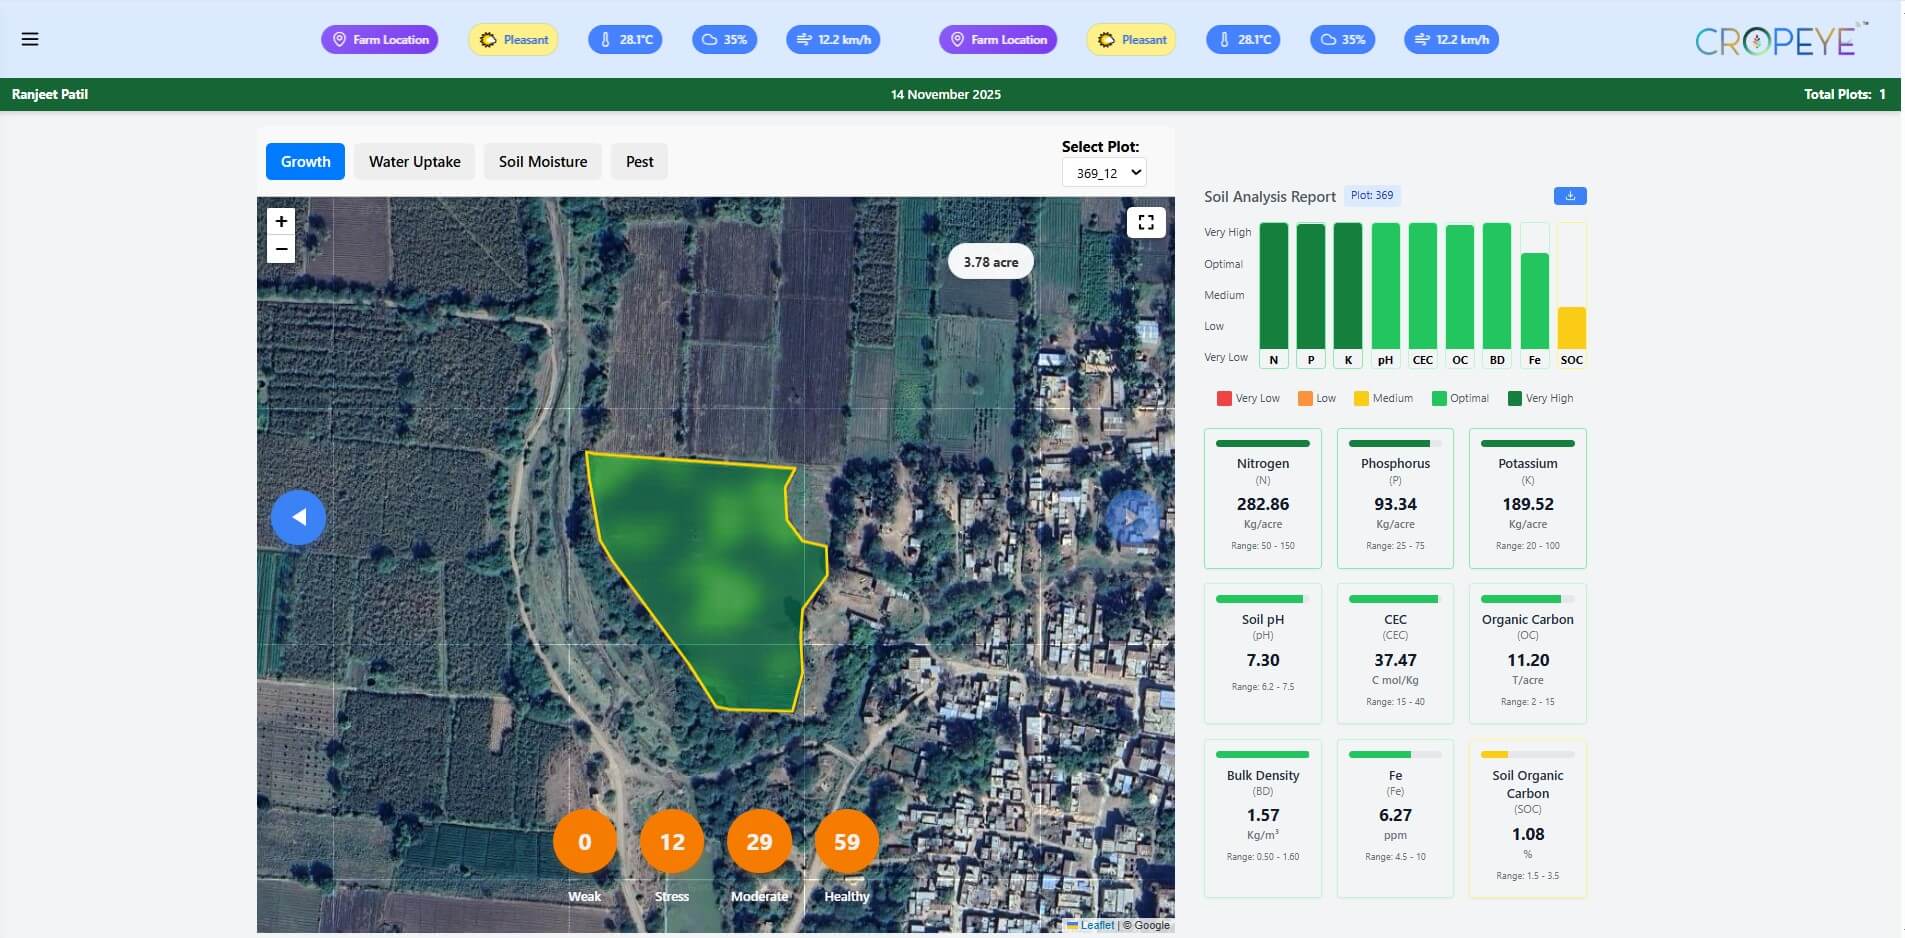Click the Stress count circle 12
This screenshot has width=1905, height=938.
(671, 842)
